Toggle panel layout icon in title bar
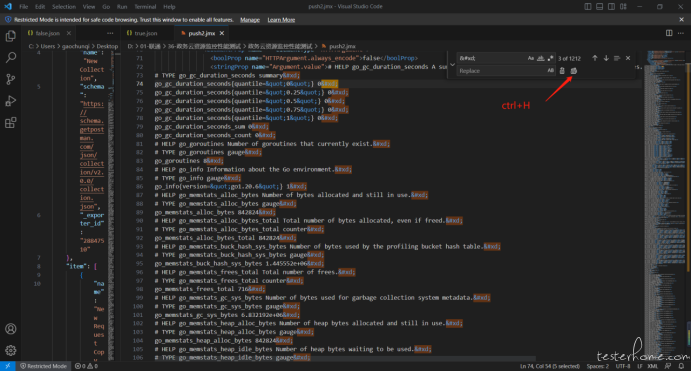The height and width of the screenshot is (371, 692). click(599, 7)
